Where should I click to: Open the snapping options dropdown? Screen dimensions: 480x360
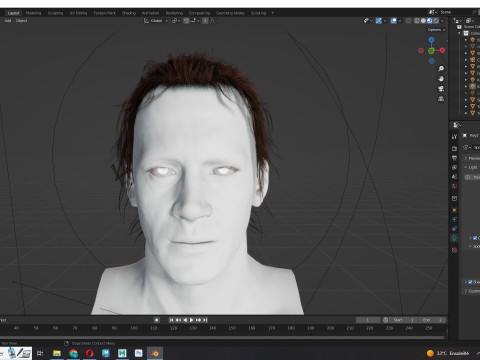coord(195,21)
